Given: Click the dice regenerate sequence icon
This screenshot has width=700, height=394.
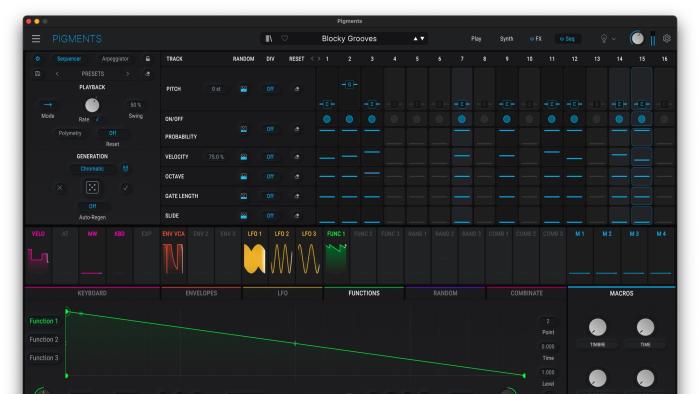Looking at the screenshot, I should tap(92, 187).
